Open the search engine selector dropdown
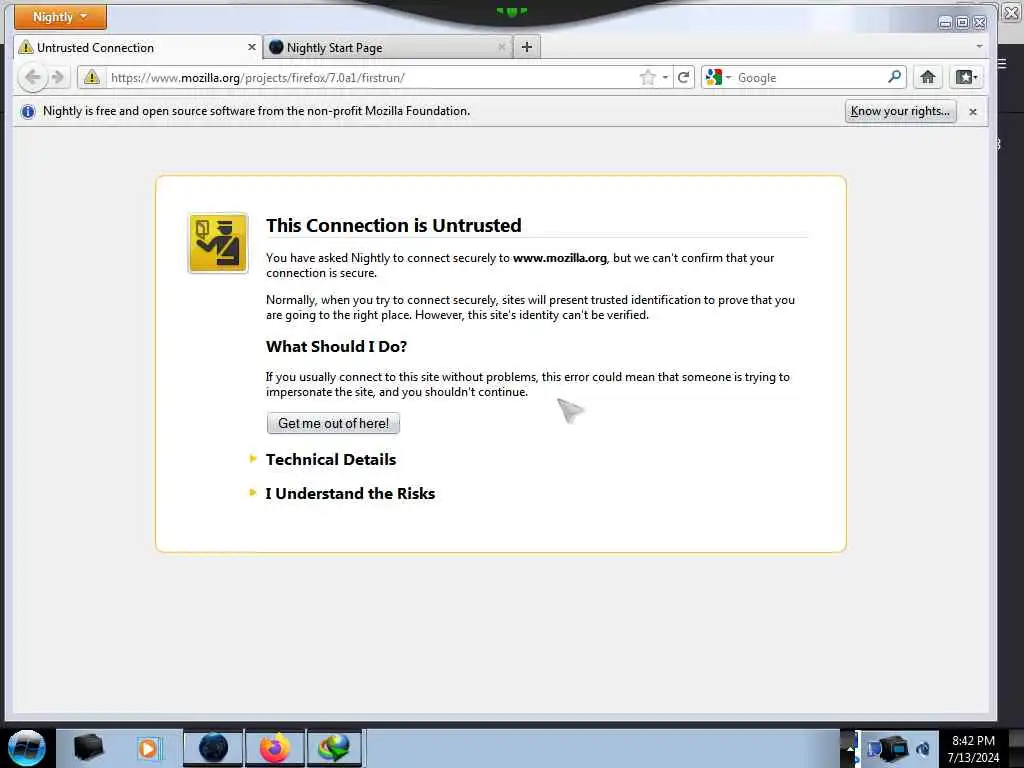1024x768 pixels. tap(718, 78)
